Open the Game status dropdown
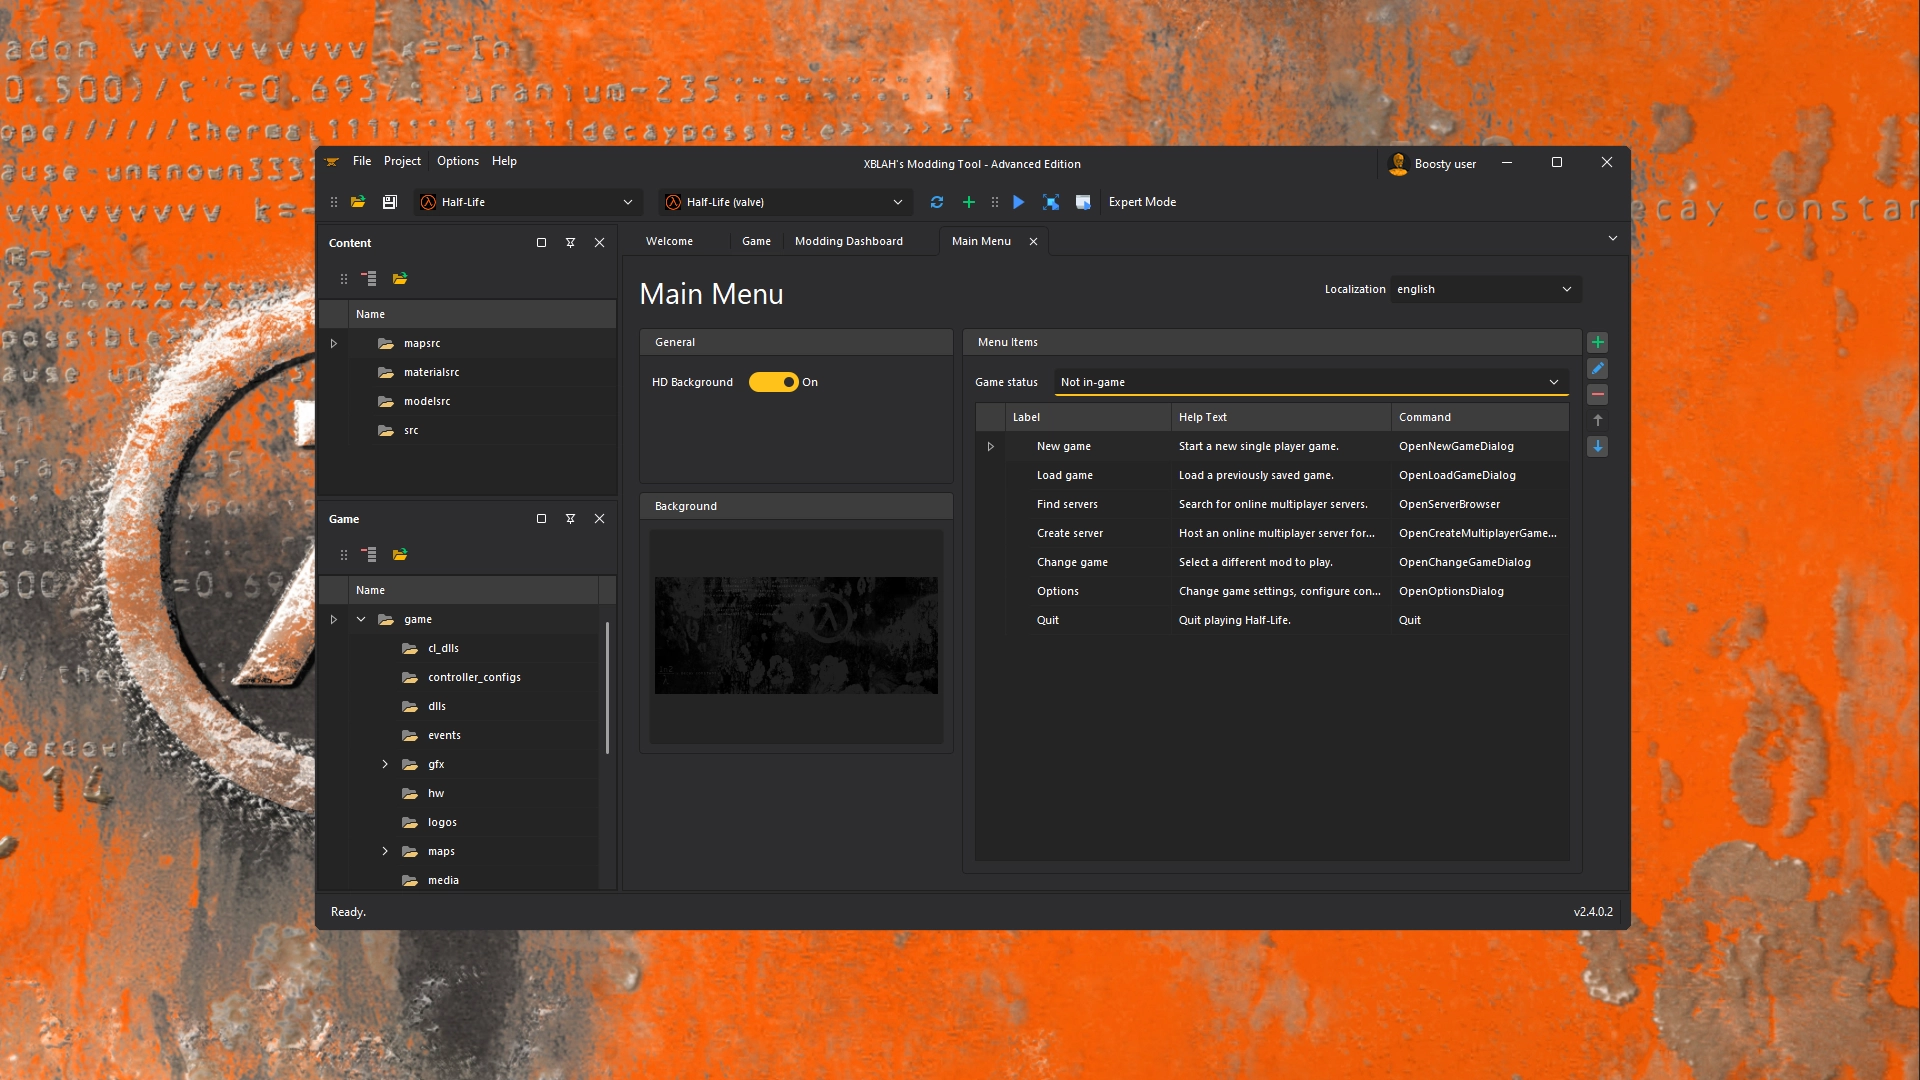The image size is (1920, 1080). point(1310,382)
